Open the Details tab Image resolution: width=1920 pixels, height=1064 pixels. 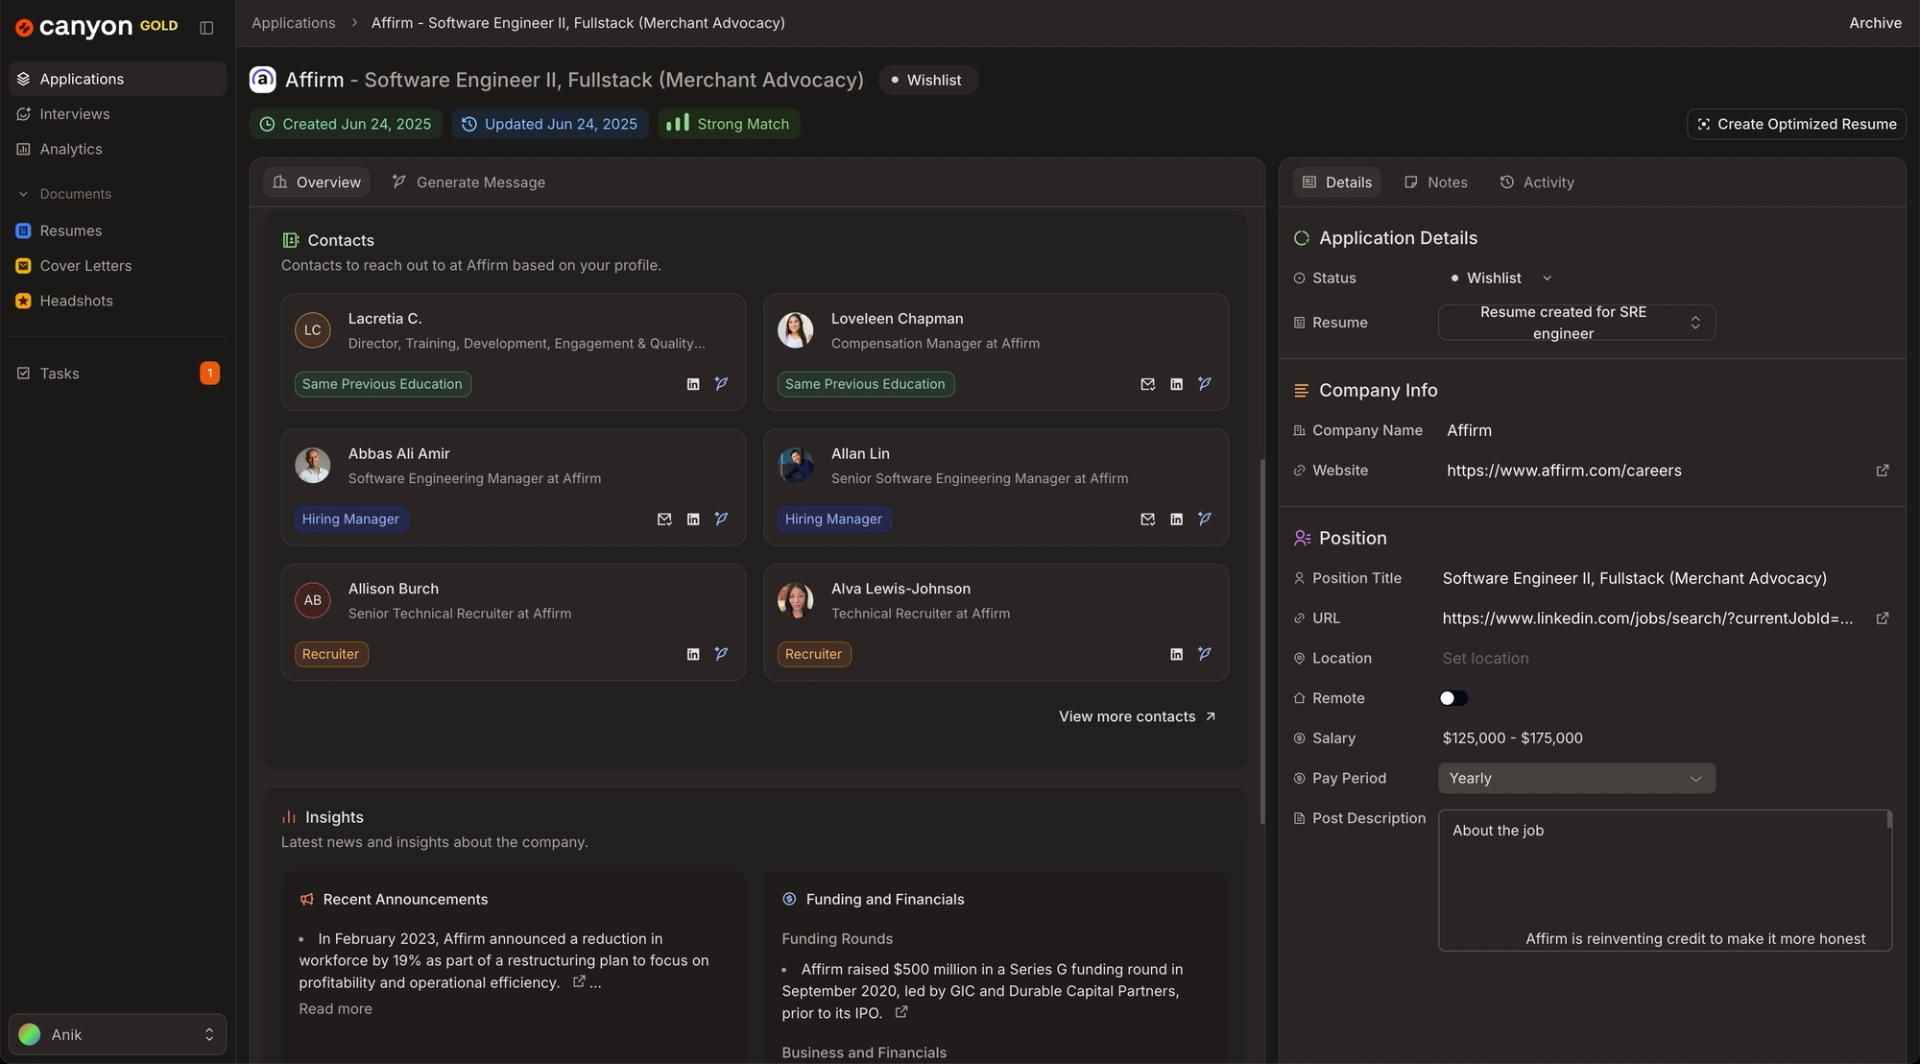(x=1337, y=182)
